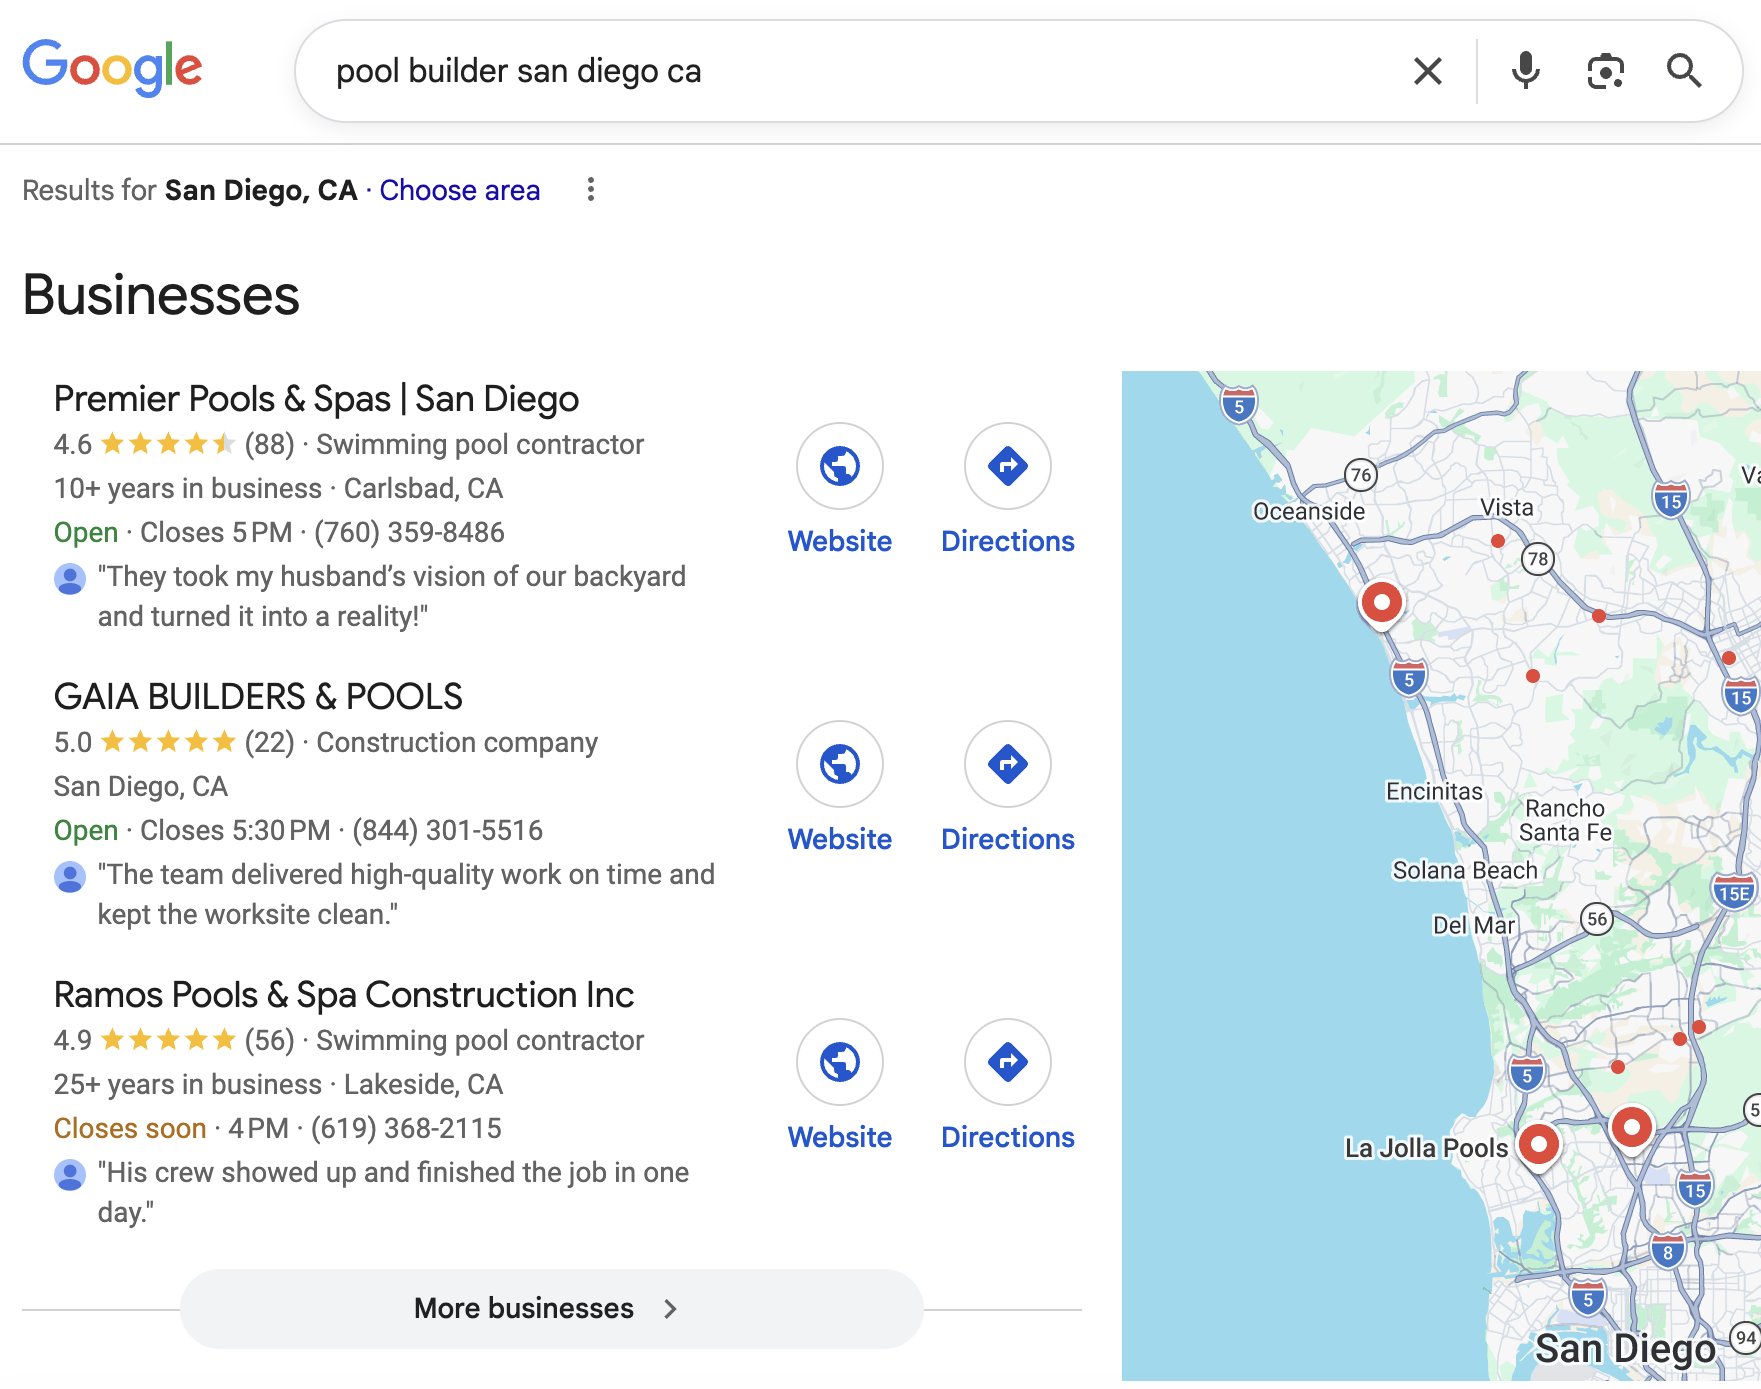Click the search magnifier icon
This screenshot has height=1389, width=1761.
pyautogui.click(x=1685, y=71)
